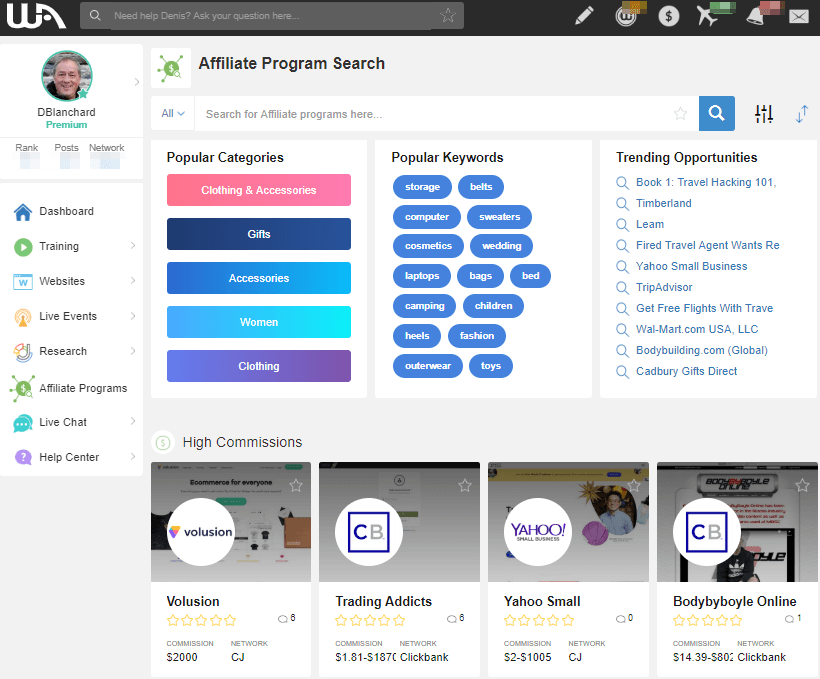The image size is (820, 679).
Task: Open the Research menu item
Action: [63, 351]
